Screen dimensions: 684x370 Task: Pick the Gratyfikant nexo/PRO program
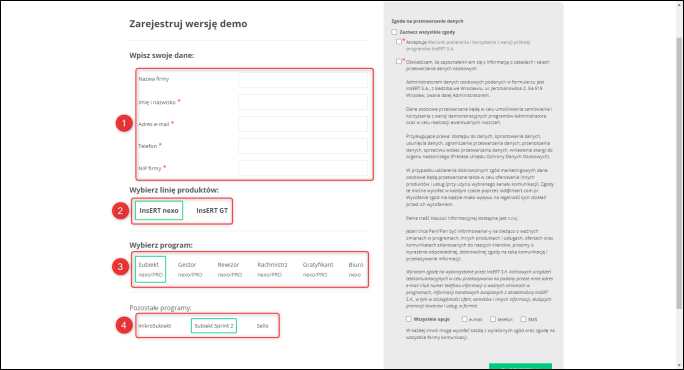point(318,270)
